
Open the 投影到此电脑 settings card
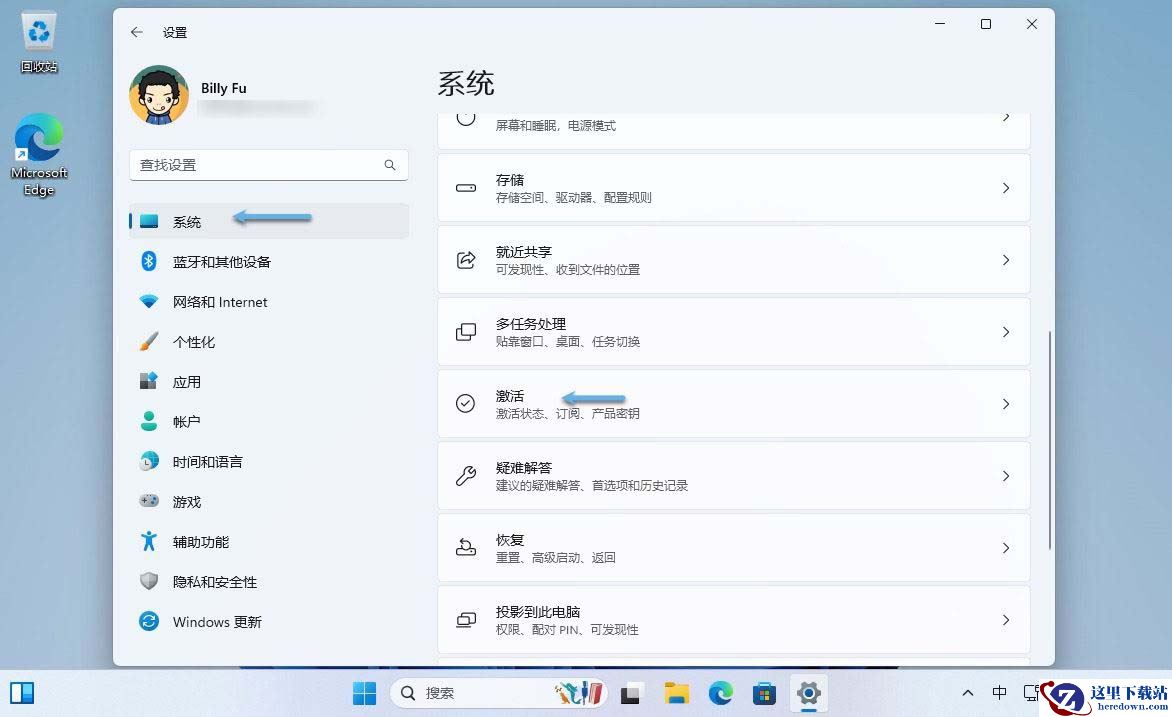click(x=733, y=620)
